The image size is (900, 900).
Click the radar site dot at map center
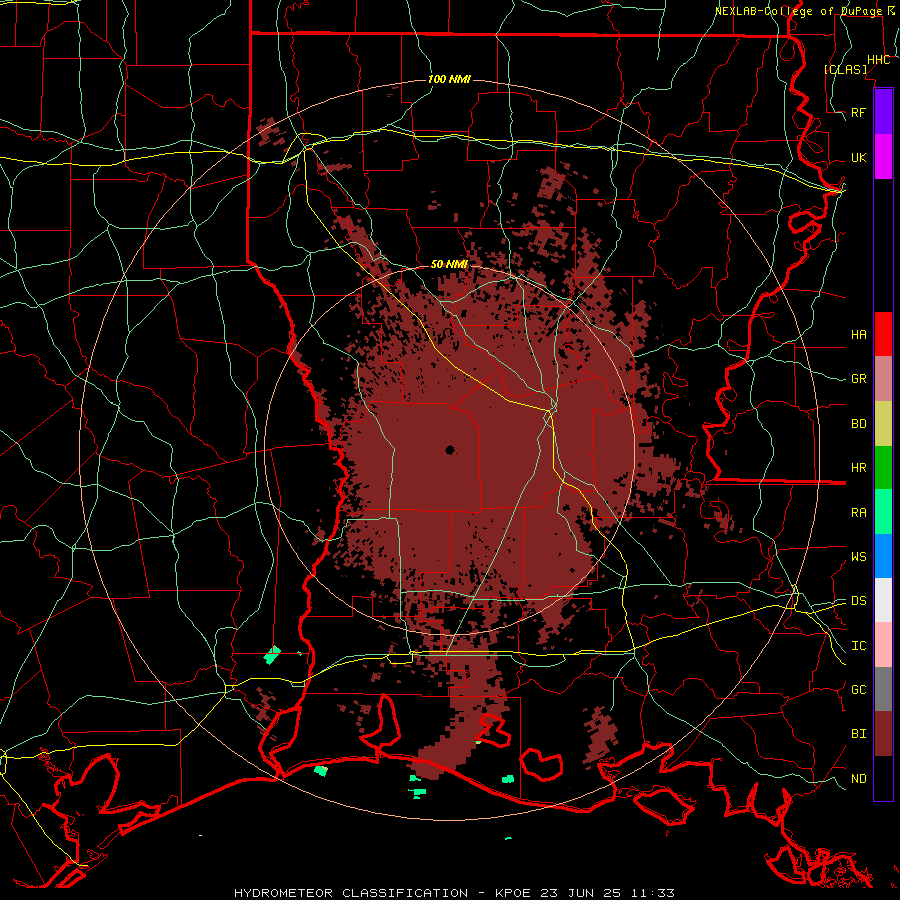pos(450,450)
